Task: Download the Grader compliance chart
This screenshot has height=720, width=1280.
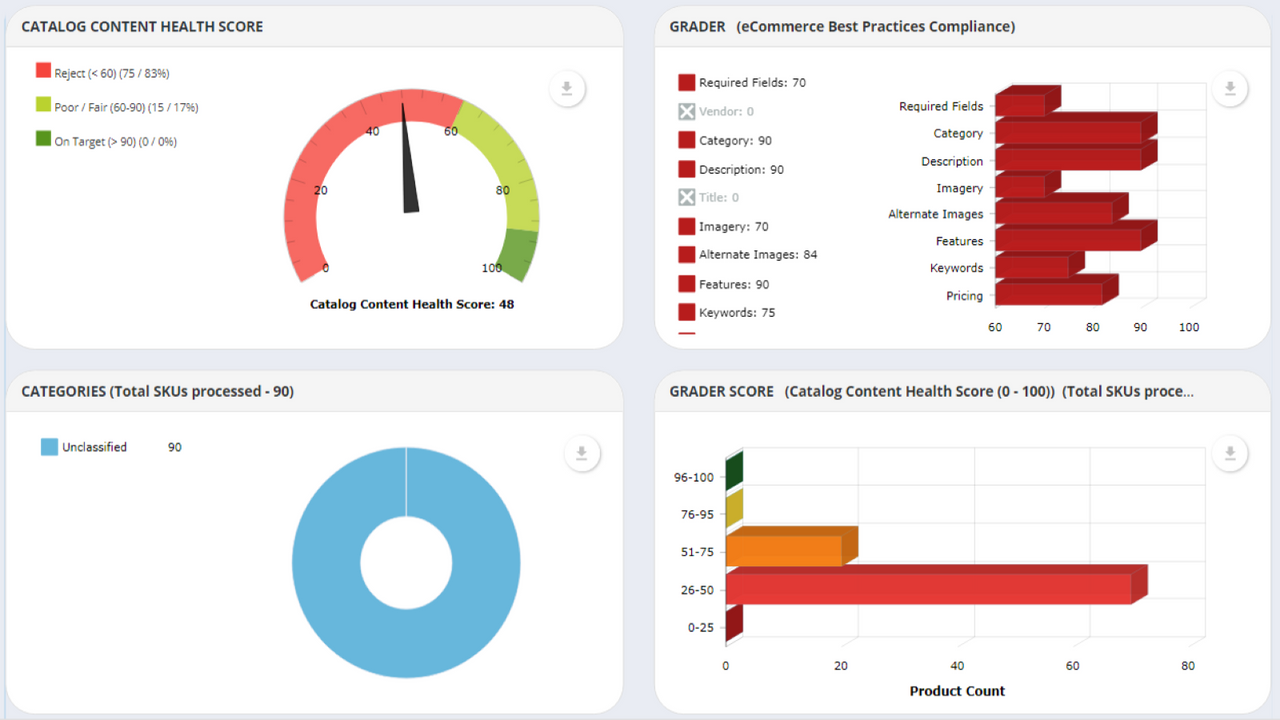Action: coord(1230,89)
